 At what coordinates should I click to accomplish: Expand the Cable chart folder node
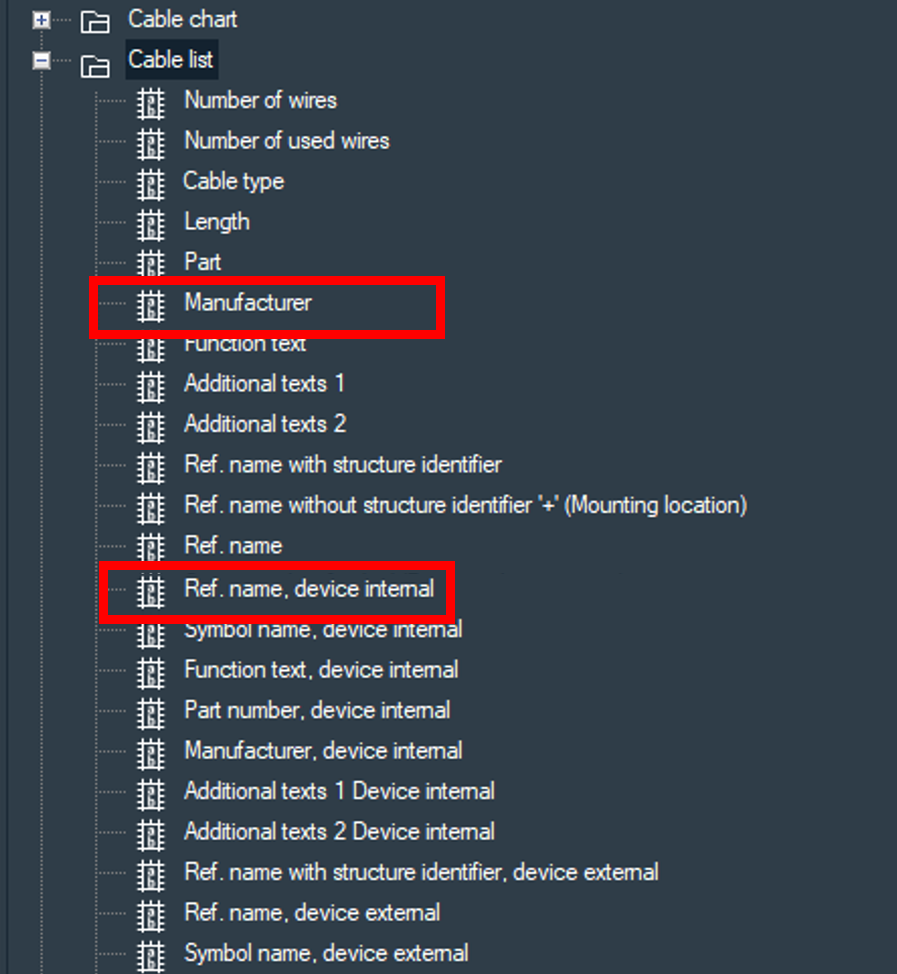click(41, 20)
